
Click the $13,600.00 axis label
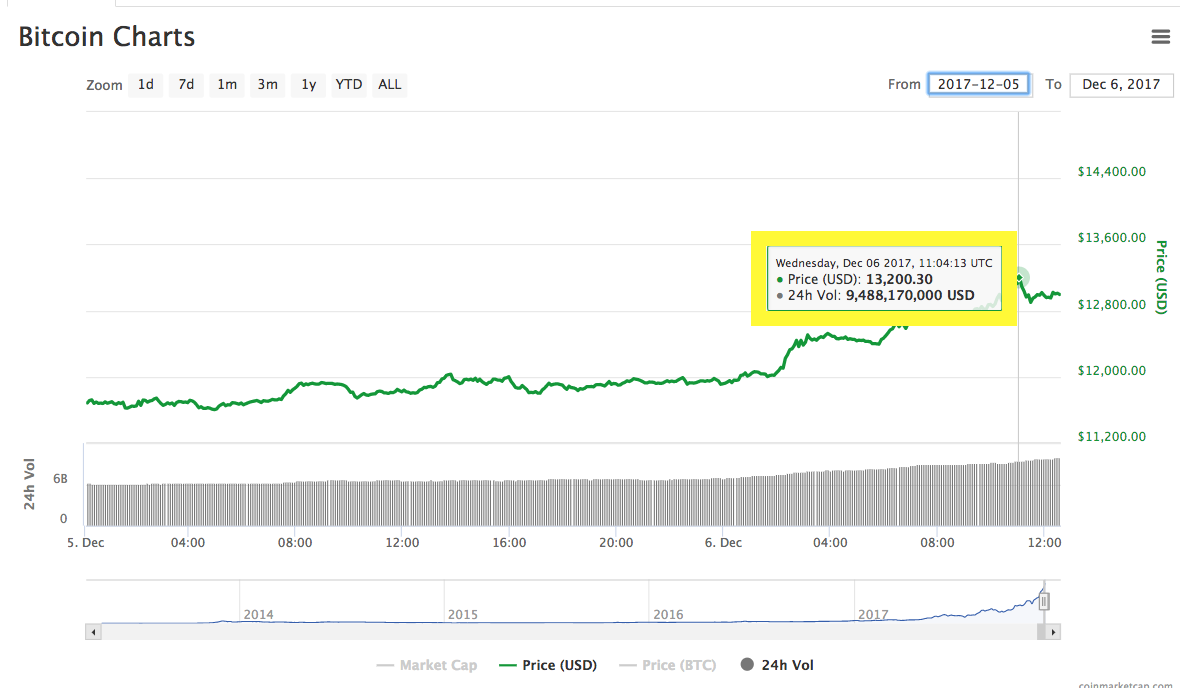[1112, 238]
